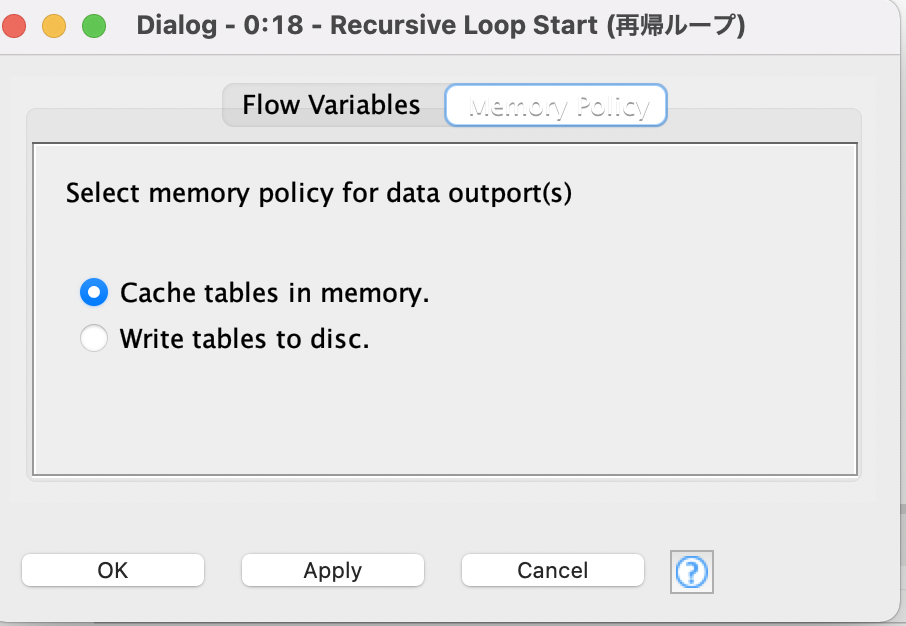
Task: Select the Cache tables in memory option
Action: (93, 292)
